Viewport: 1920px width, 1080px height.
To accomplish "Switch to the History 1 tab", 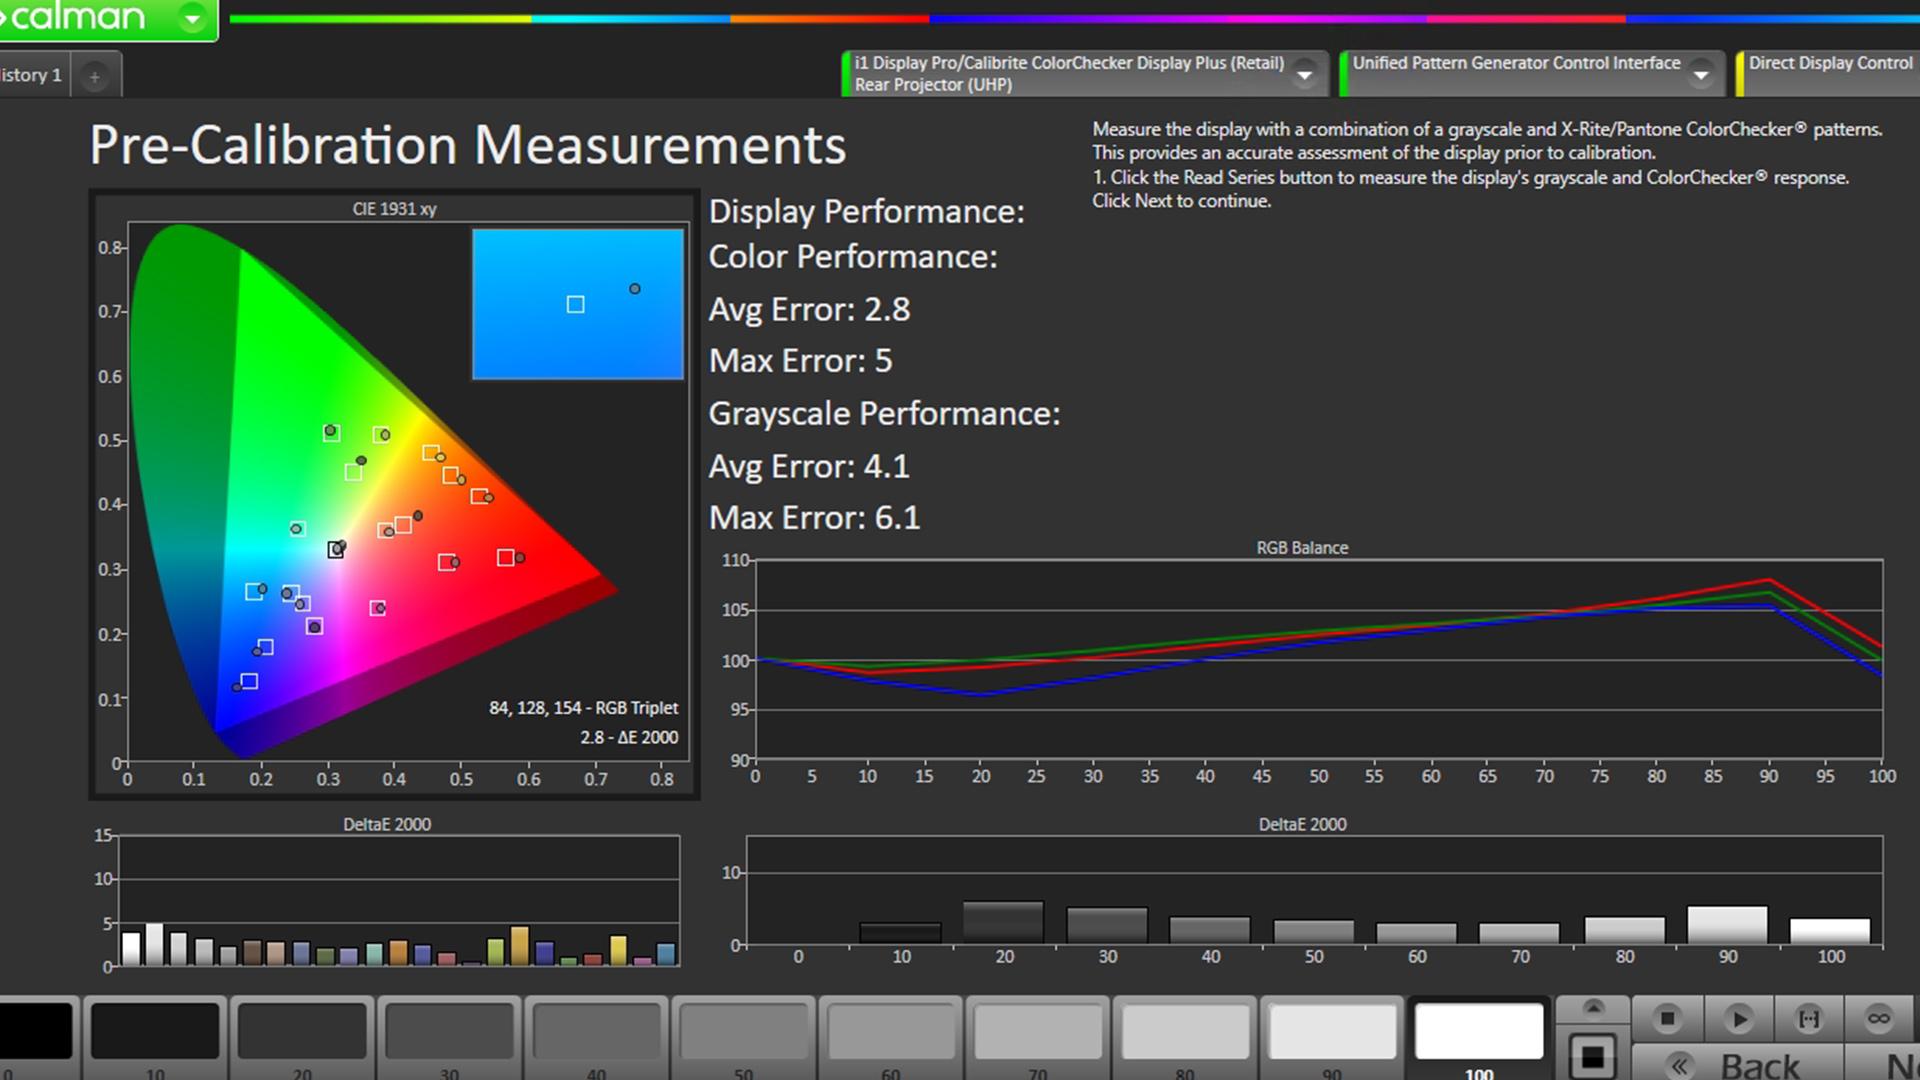I will click(x=32, y=75).
